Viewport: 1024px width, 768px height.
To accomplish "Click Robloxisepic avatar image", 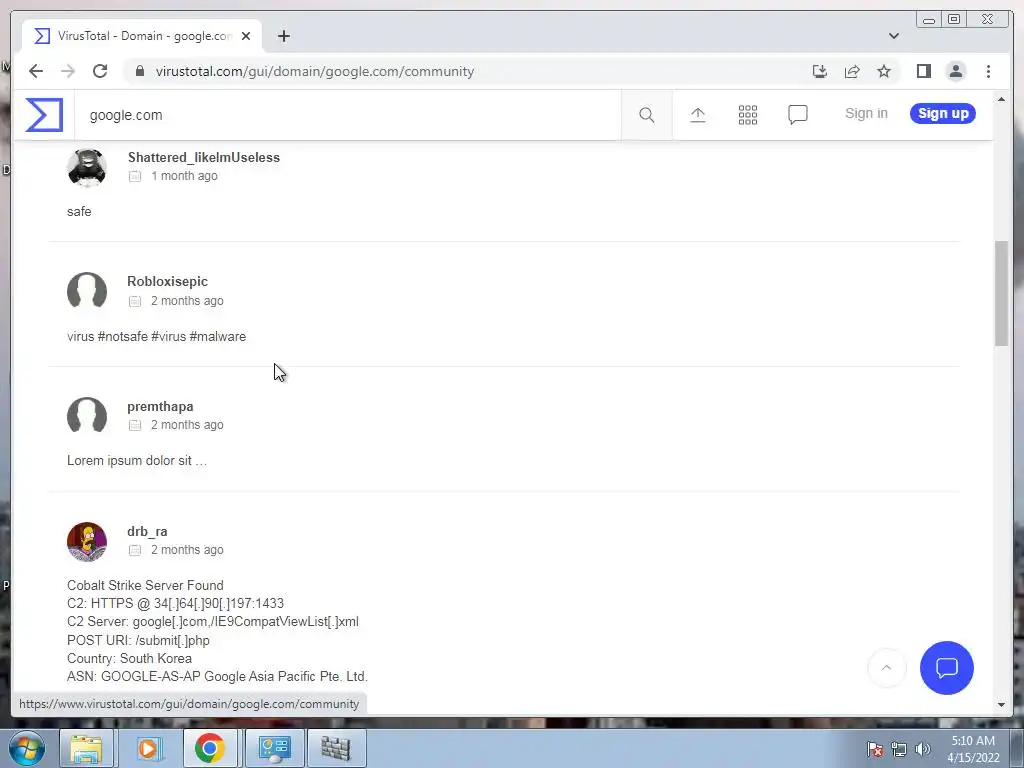I will [87, 291].
